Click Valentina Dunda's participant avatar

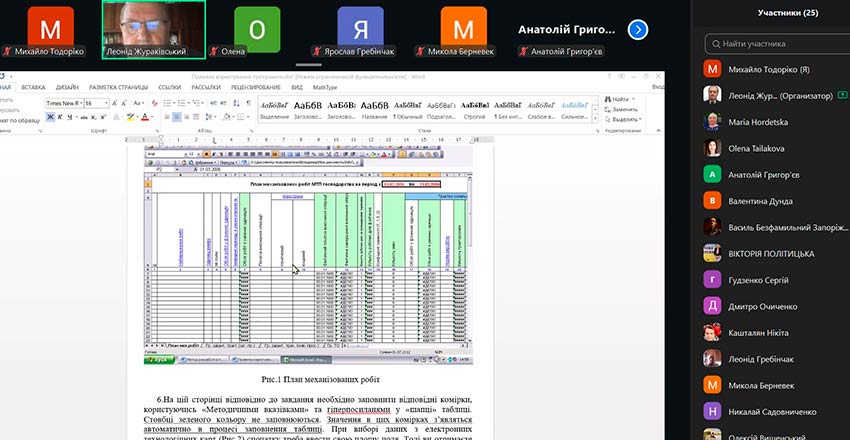click(x=713, y=200)
